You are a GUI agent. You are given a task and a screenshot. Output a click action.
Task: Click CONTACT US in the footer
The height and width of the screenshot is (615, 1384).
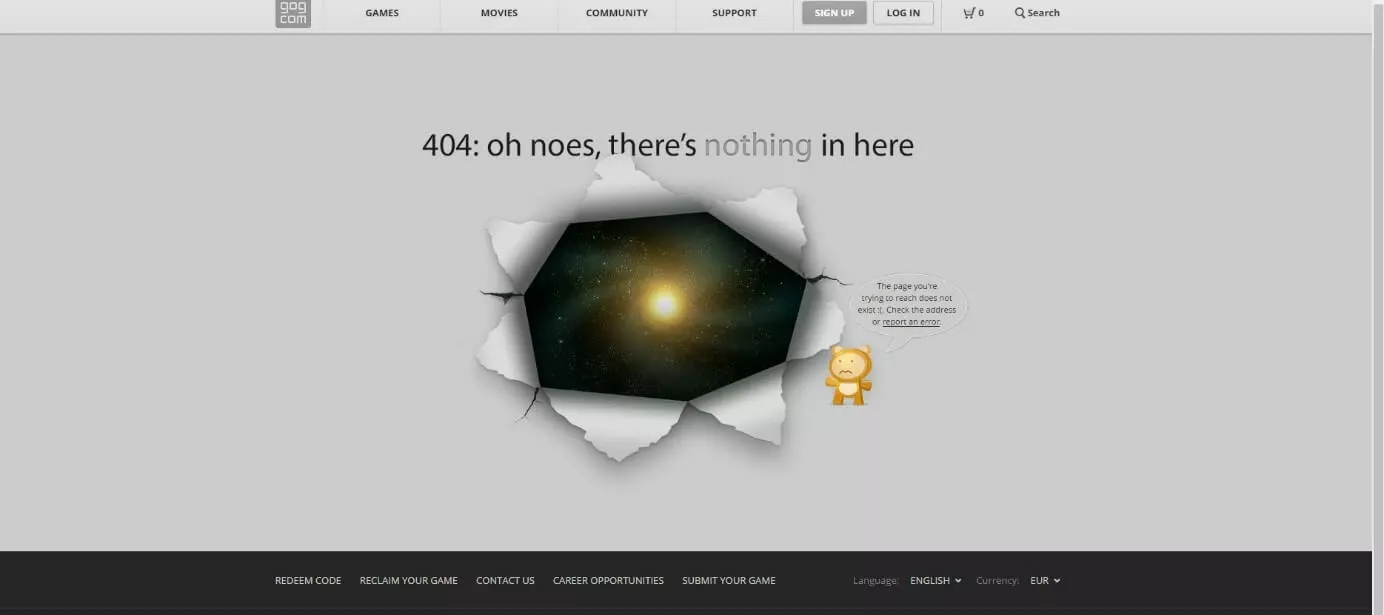505,580
